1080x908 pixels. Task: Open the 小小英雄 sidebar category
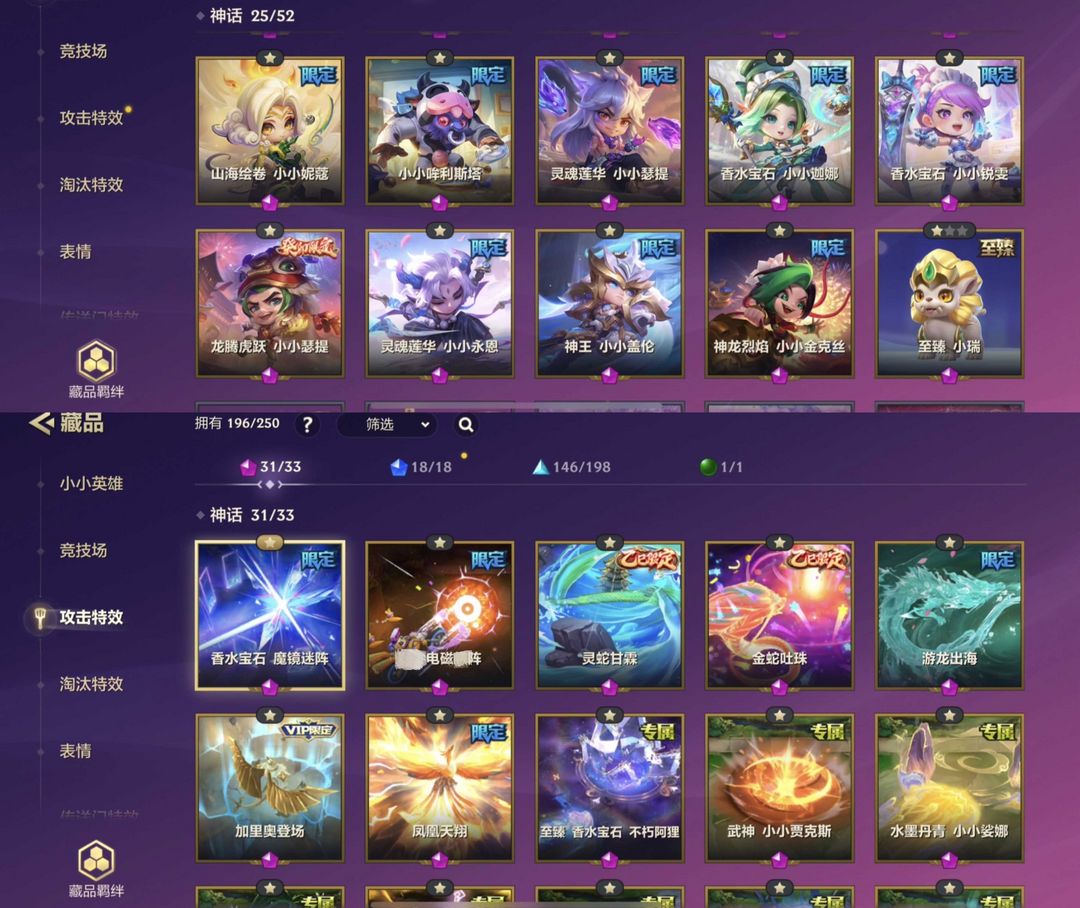(x=91, y=484)
